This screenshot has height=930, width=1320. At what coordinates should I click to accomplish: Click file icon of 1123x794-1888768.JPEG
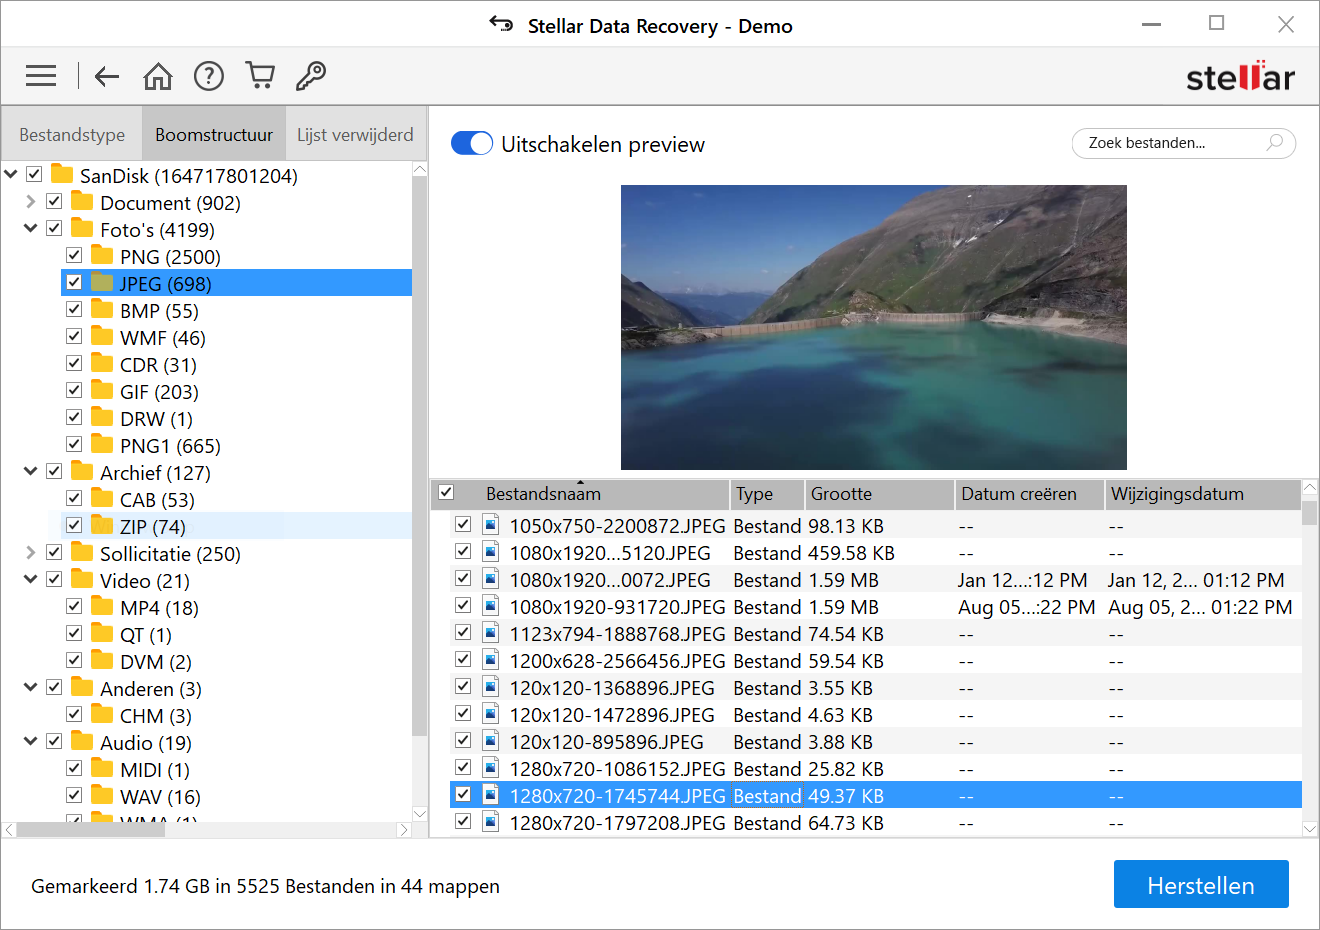[x=491, y=632]
